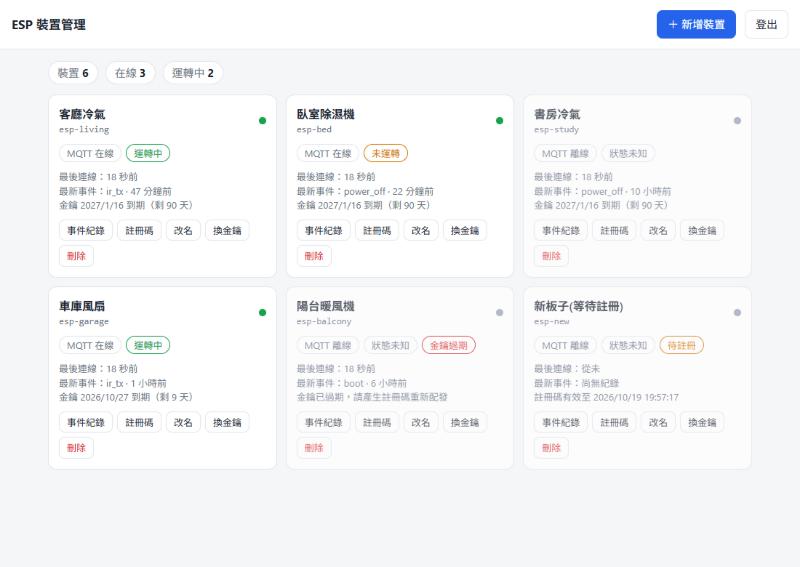
Task: Click 換金鑰 on 臥室除濕機 card
Action: pos(465,231)
